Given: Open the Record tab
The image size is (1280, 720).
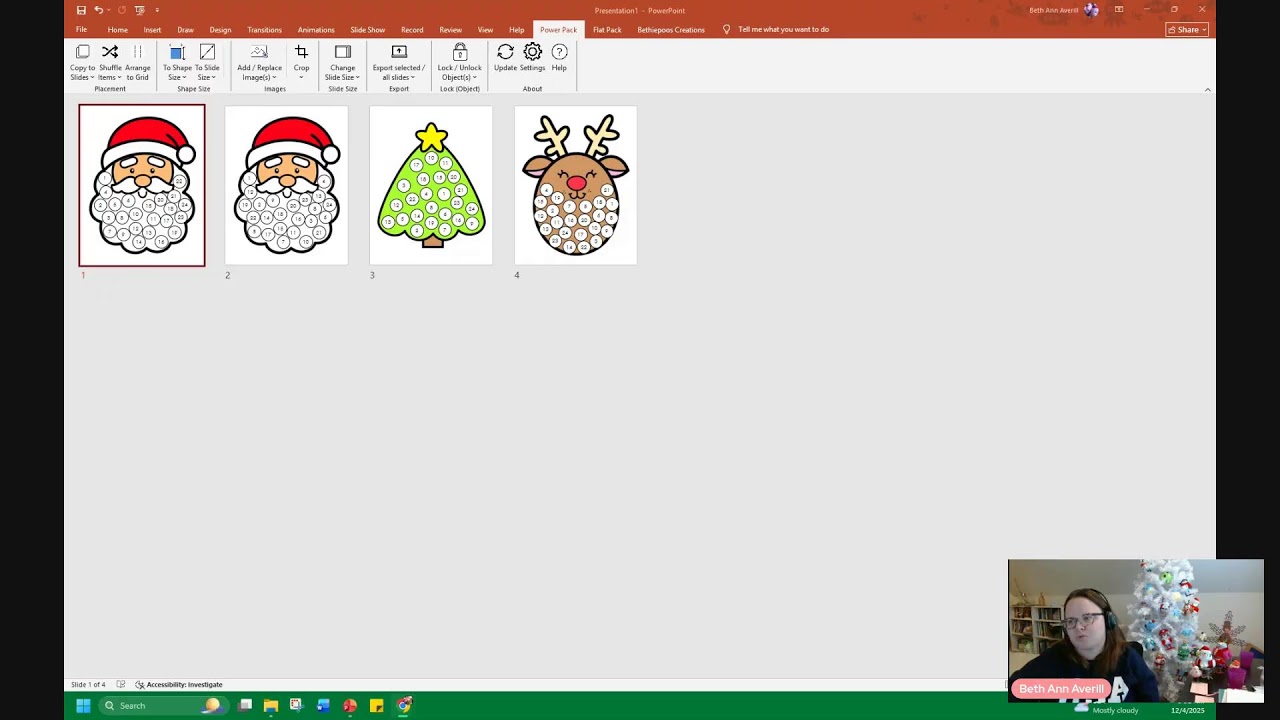Looking at the screenshot, I should [x=412, y=30].
